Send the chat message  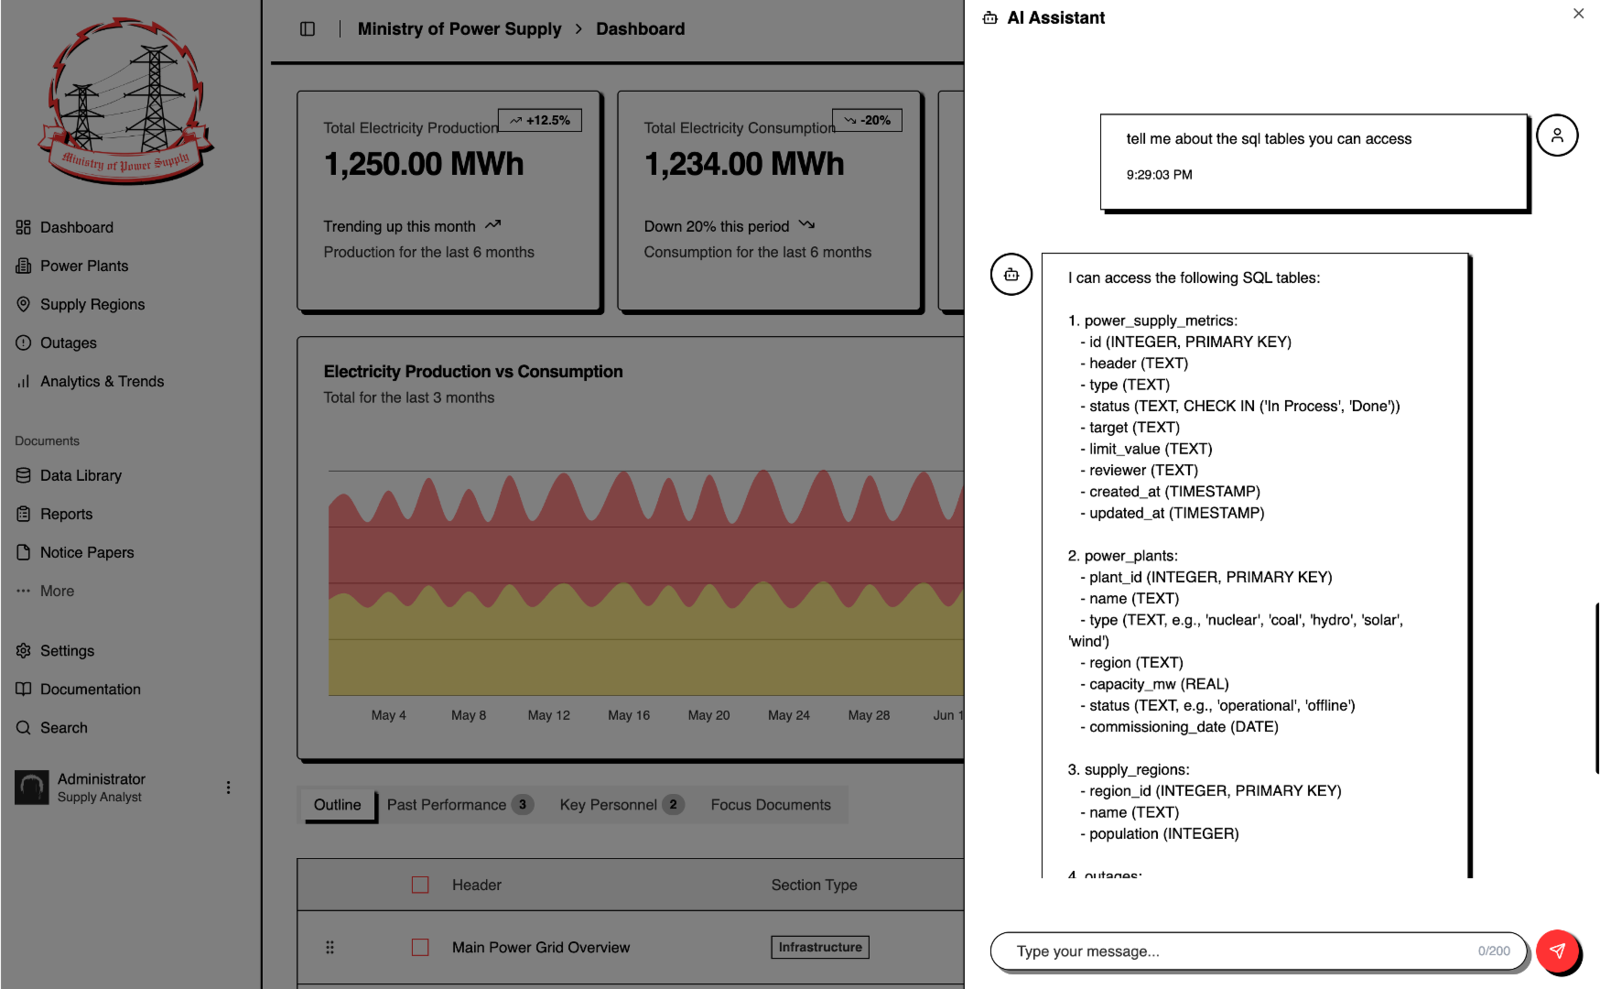1557,951
